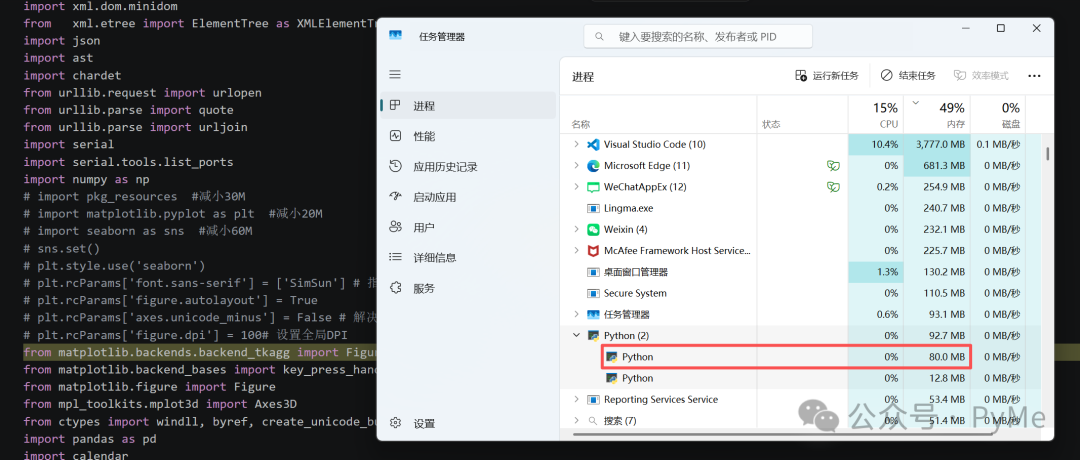The image size is (1080, 460).
Task: Select the Secure System process row
Action: [x=800, y=293]
